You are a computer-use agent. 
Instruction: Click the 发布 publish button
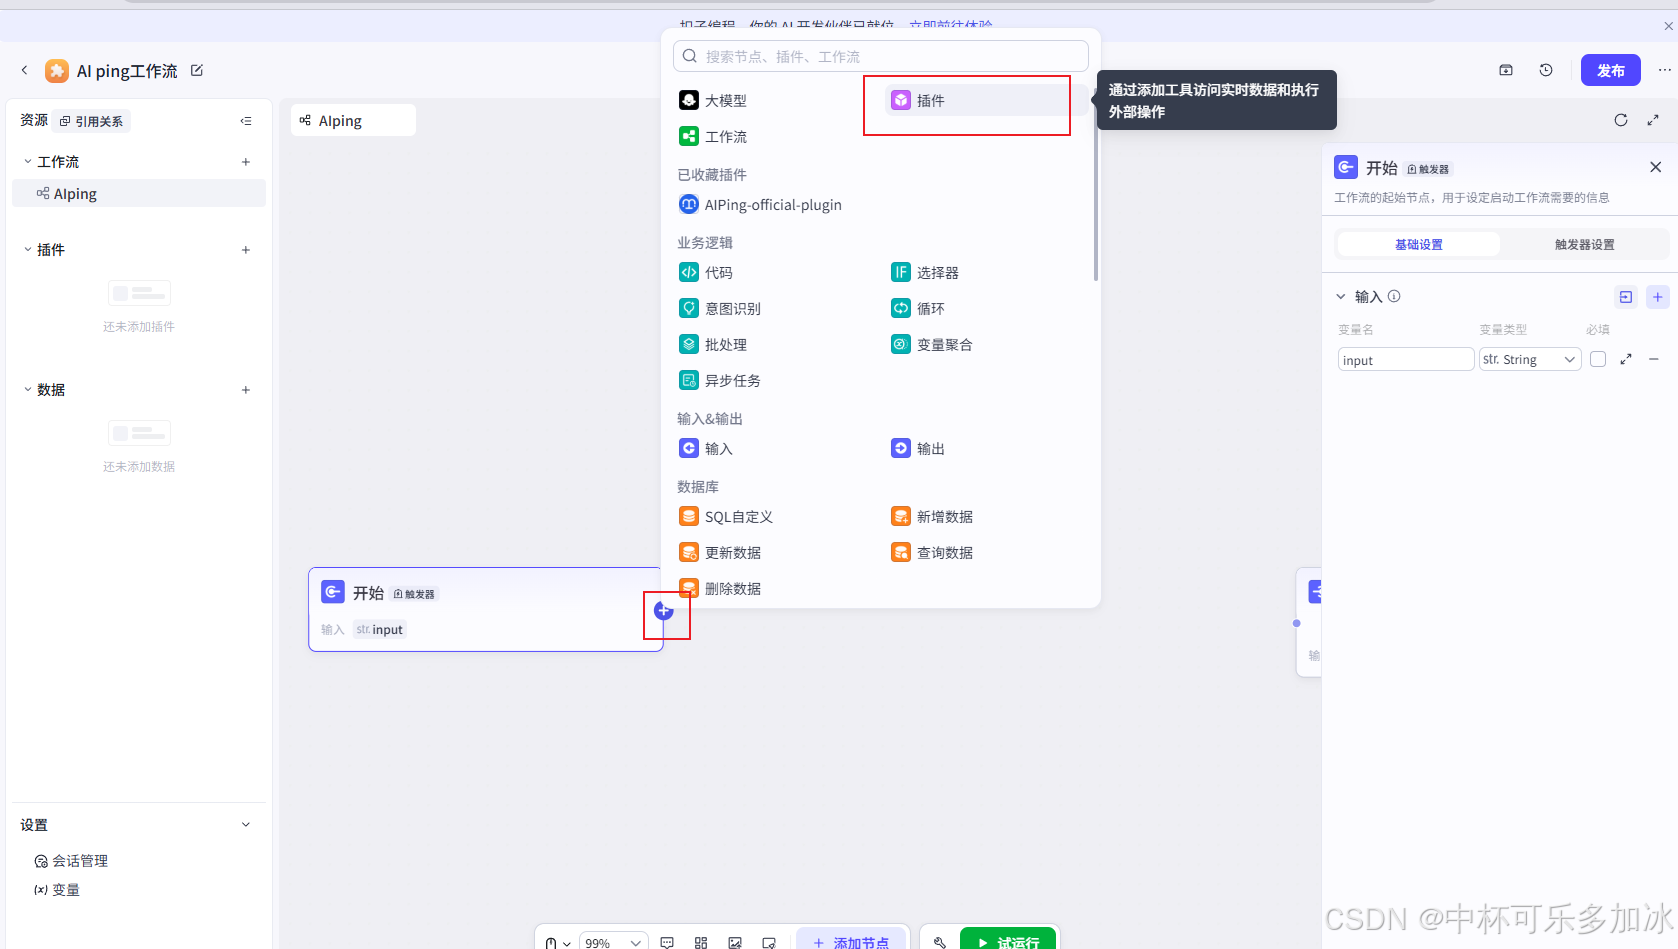(1610, 70)
